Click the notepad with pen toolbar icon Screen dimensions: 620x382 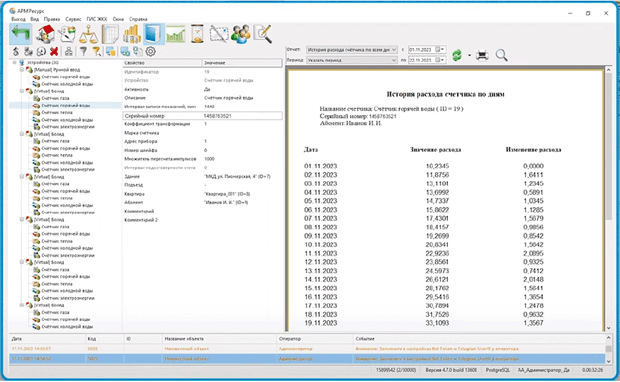[67, 34]
